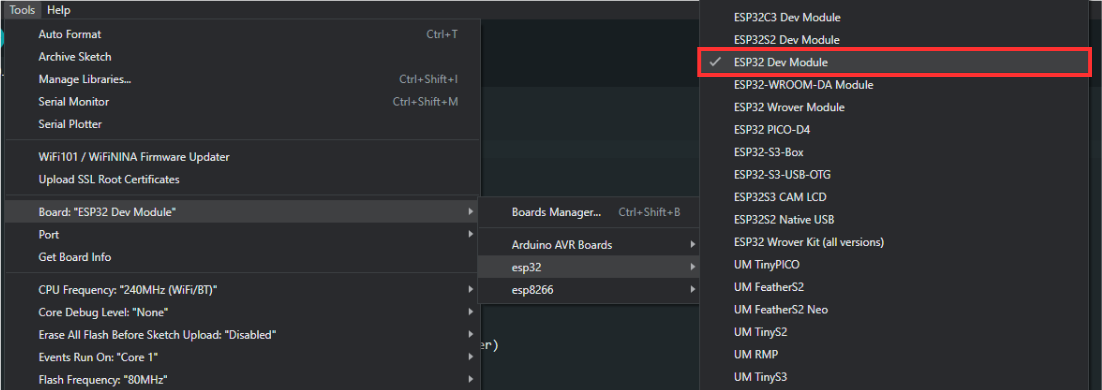Viewport: 1102px width, 390px height.
Task: Select the checked ESP32 Dev Module board
Action: click(894, 63)
